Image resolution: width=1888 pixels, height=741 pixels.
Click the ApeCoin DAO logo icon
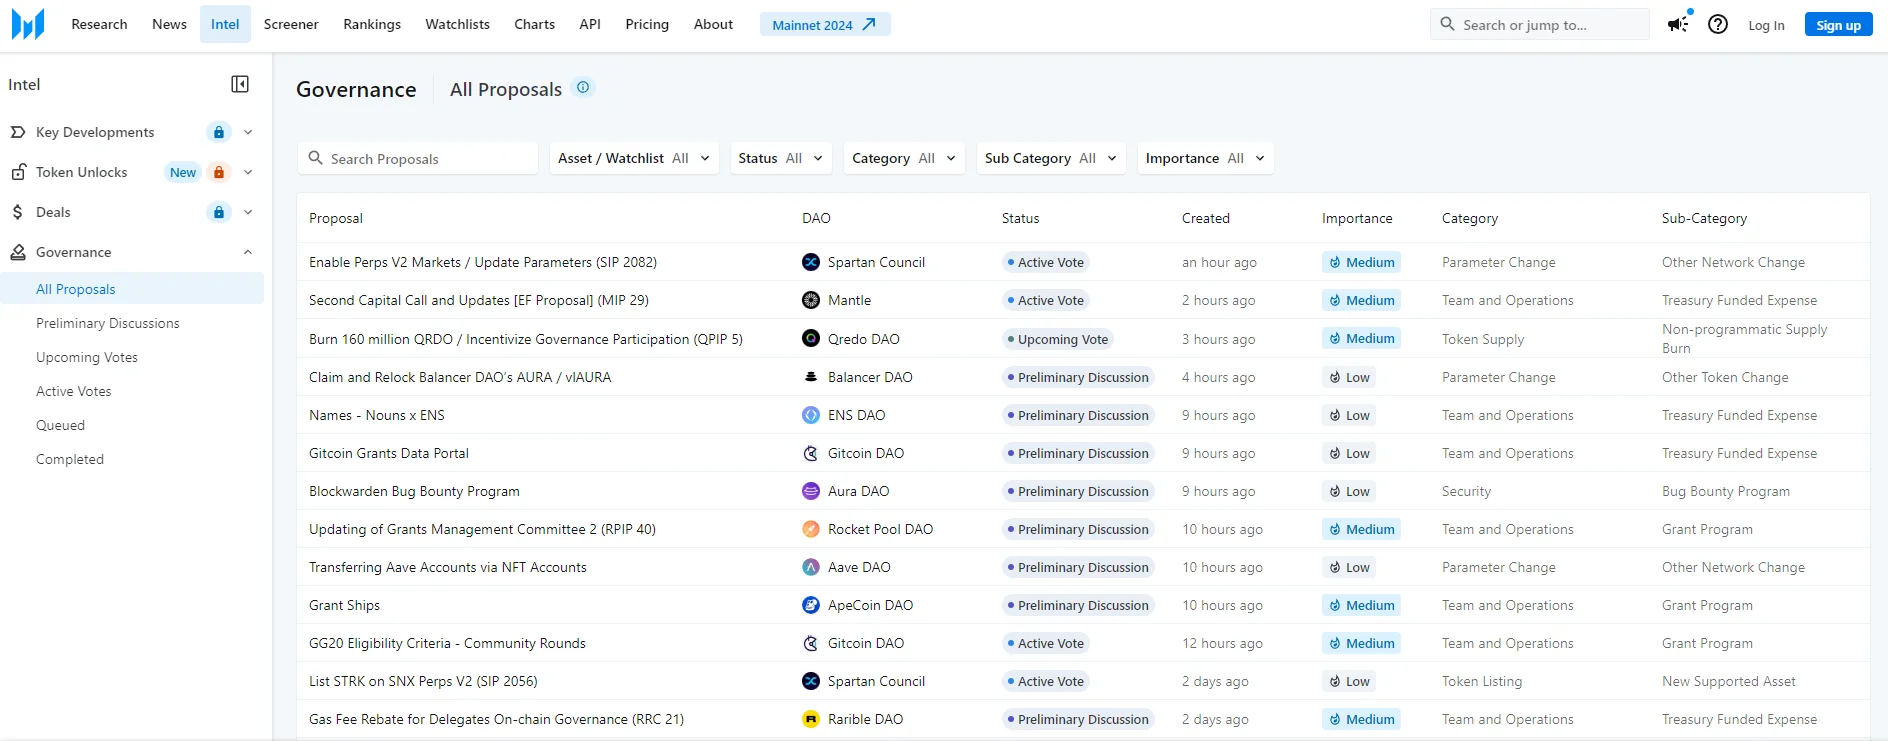pos(811,605)
